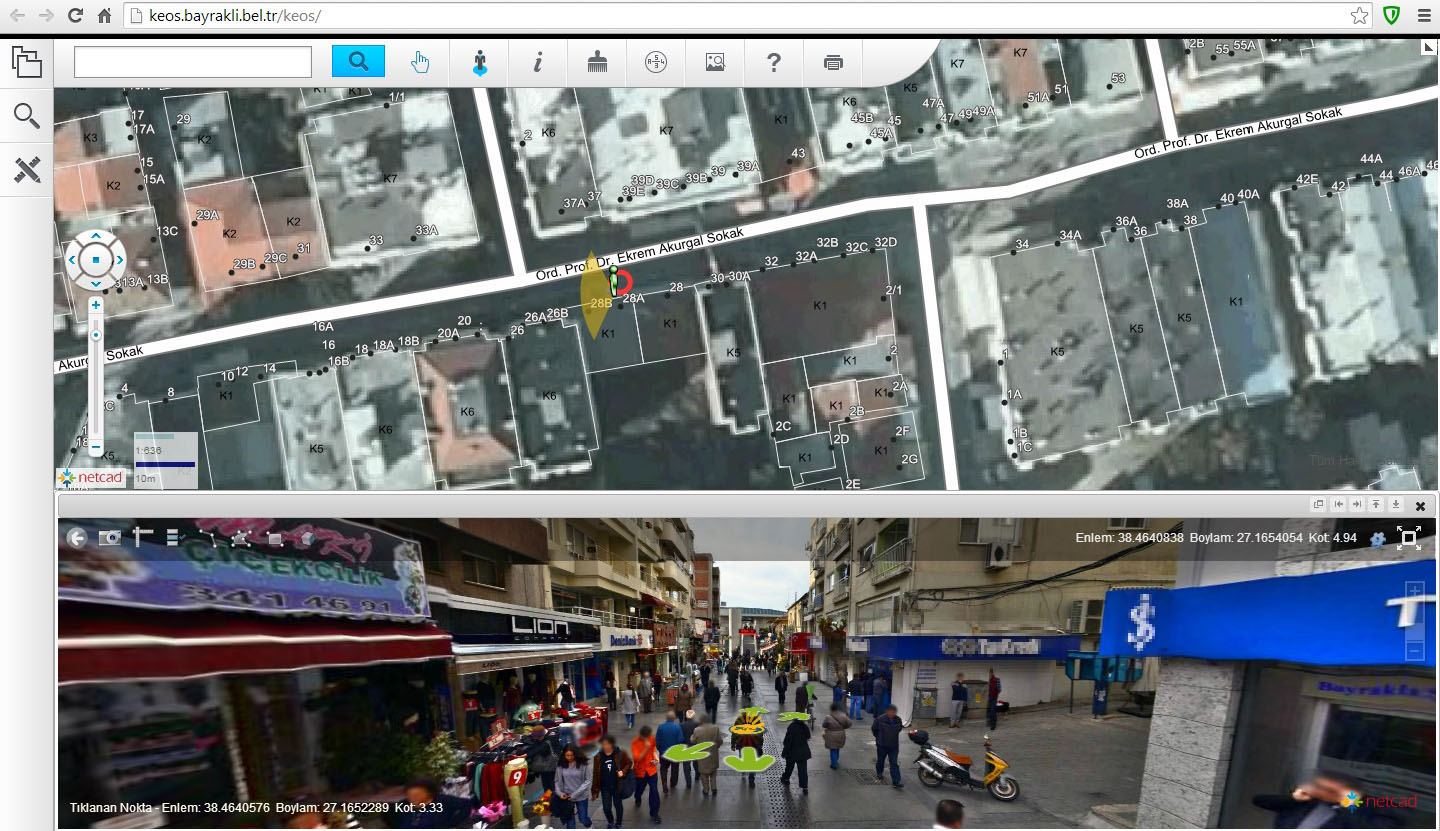Open the help question mark
The height and width of the screenshot is (831, 1440).
click(x=773, y=62)
